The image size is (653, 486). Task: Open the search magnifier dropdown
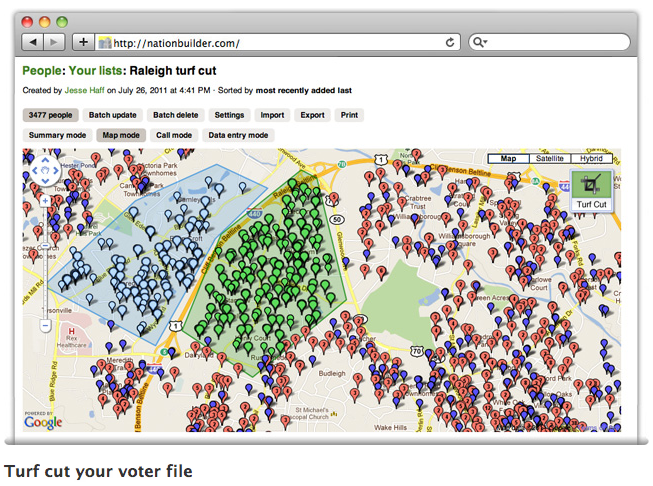point(479,43)
